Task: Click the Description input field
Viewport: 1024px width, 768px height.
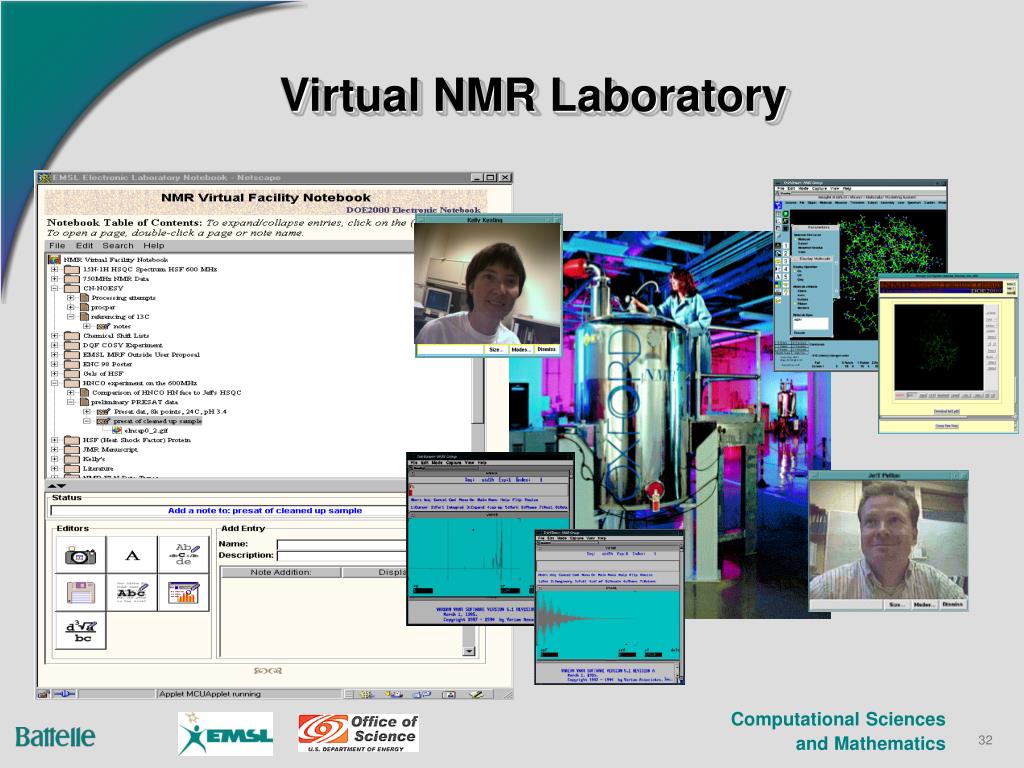Action: coord(342,556)
